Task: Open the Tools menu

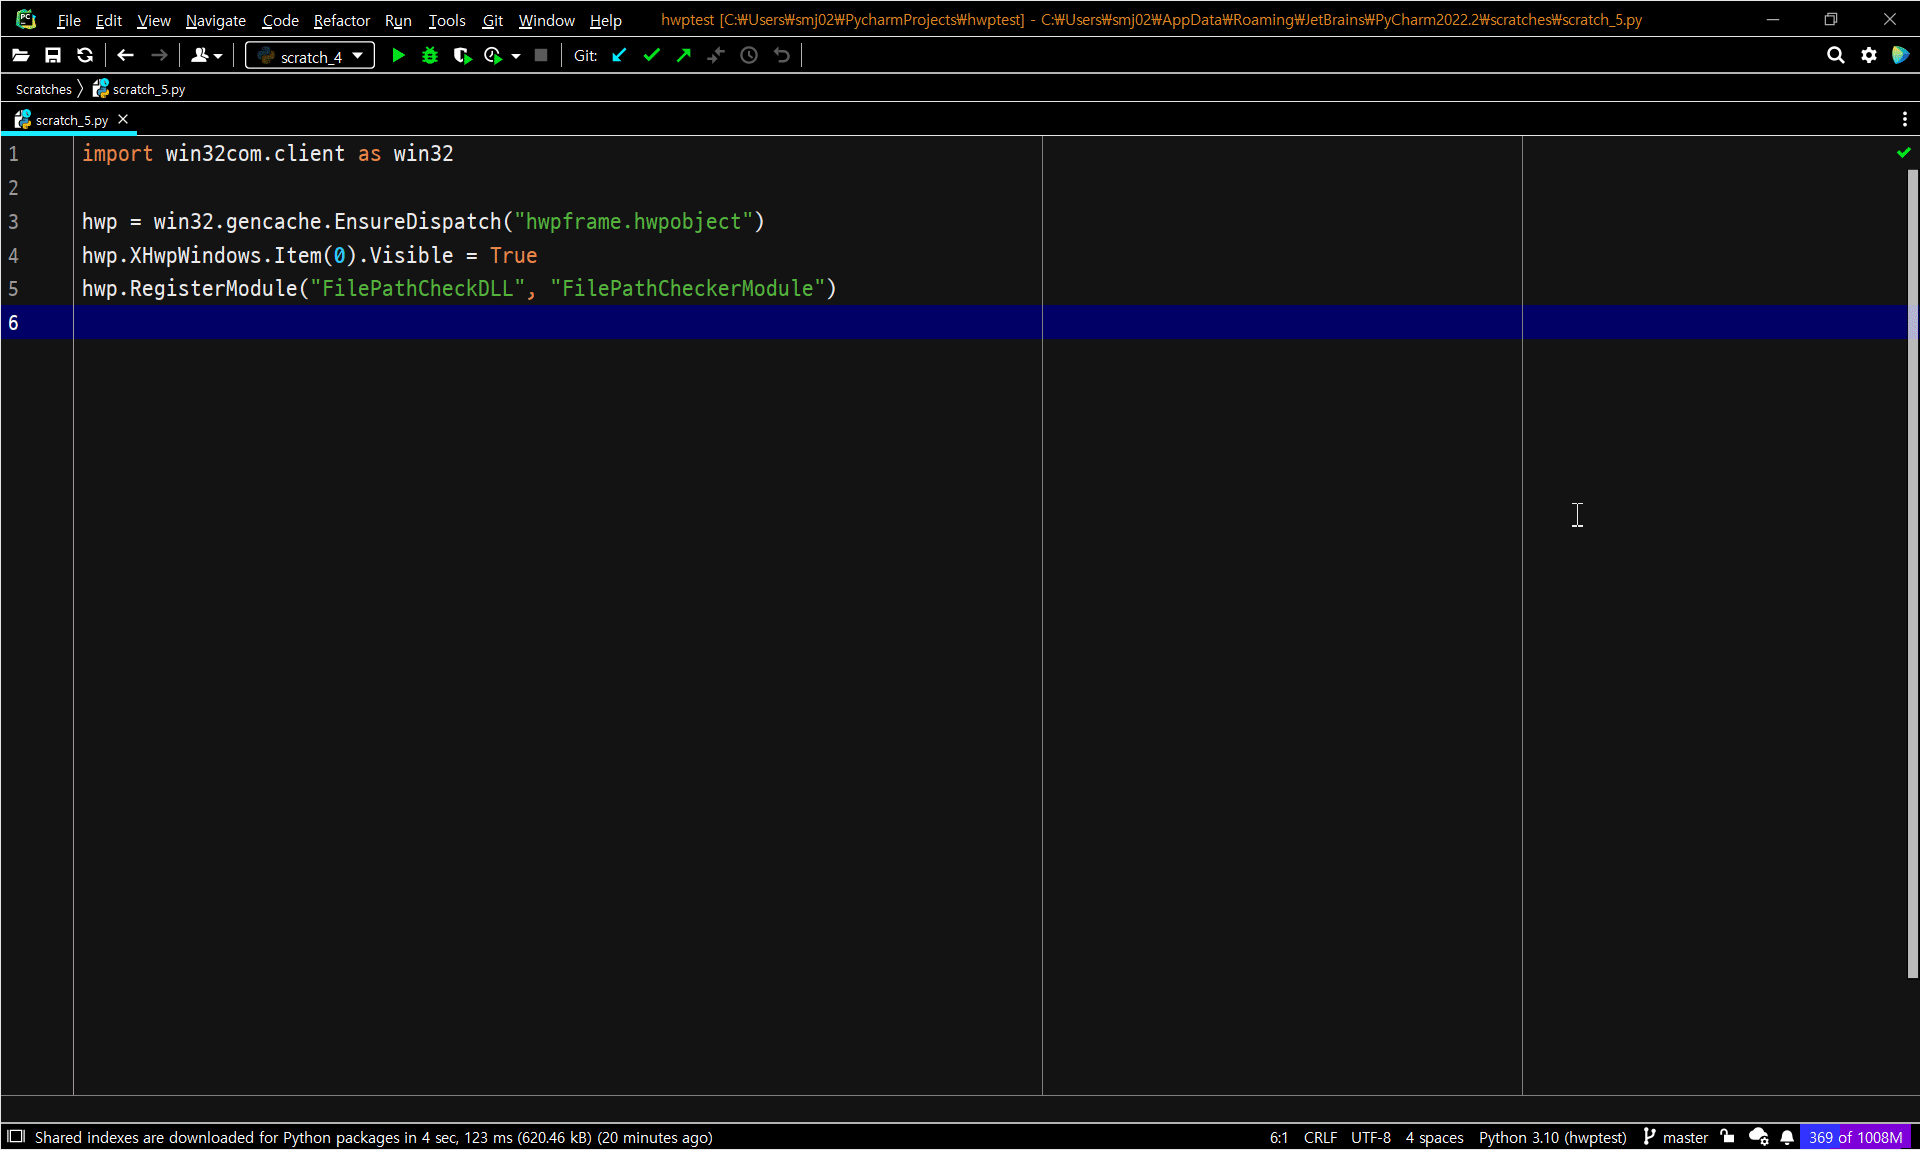Action: tap(447, 20)
